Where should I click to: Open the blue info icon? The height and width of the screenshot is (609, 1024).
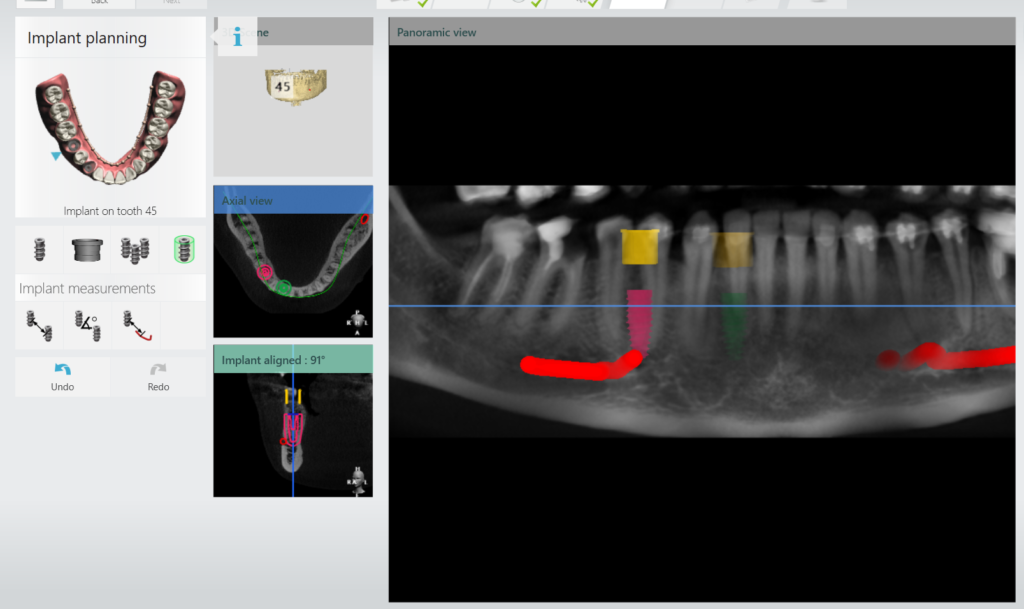point(237,38)
